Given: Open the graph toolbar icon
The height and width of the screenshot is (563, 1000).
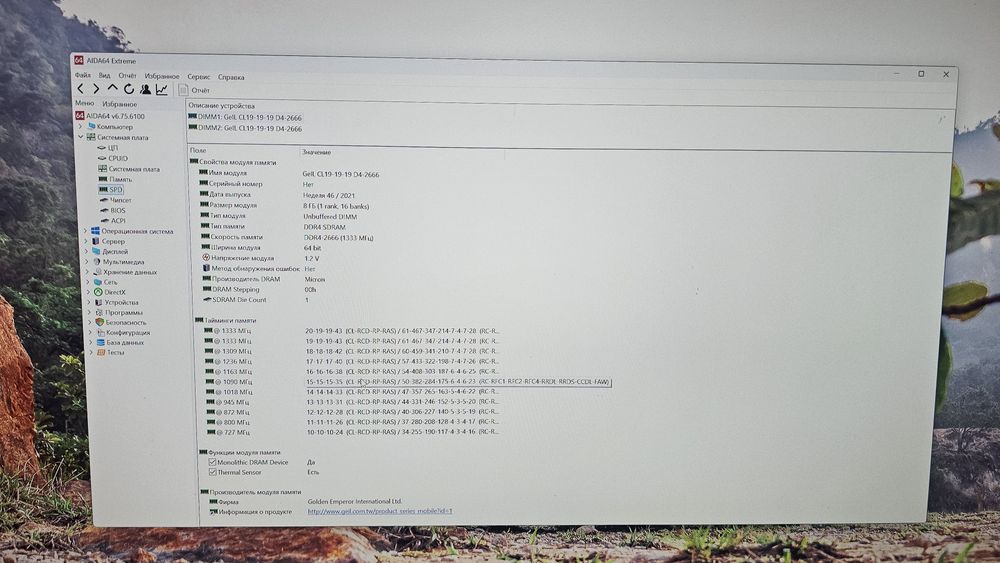Looking at the screenshot, I should pyautogui.click(x=162, y=90).
